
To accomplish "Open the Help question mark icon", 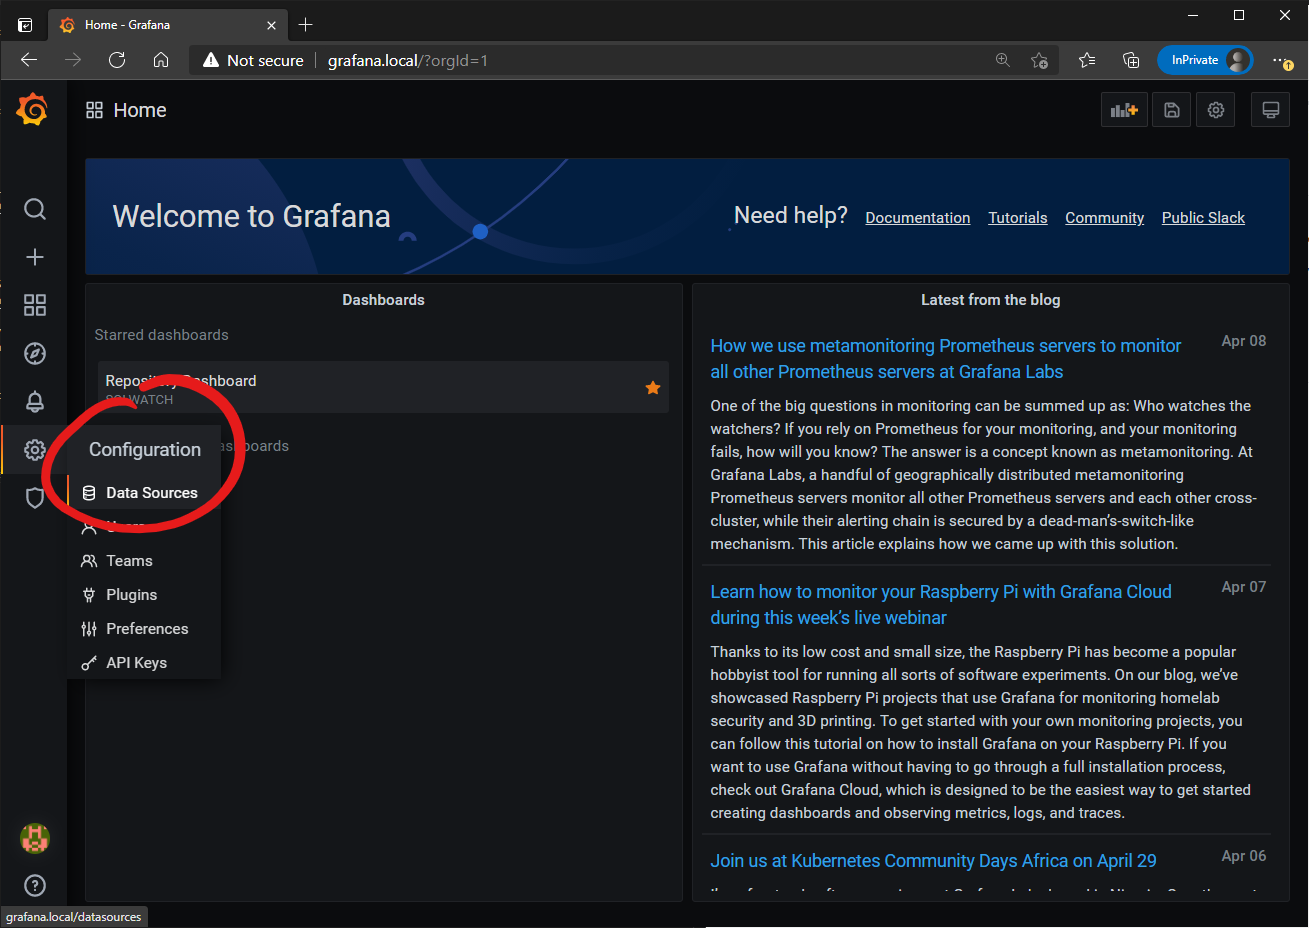I will (35, 885).
